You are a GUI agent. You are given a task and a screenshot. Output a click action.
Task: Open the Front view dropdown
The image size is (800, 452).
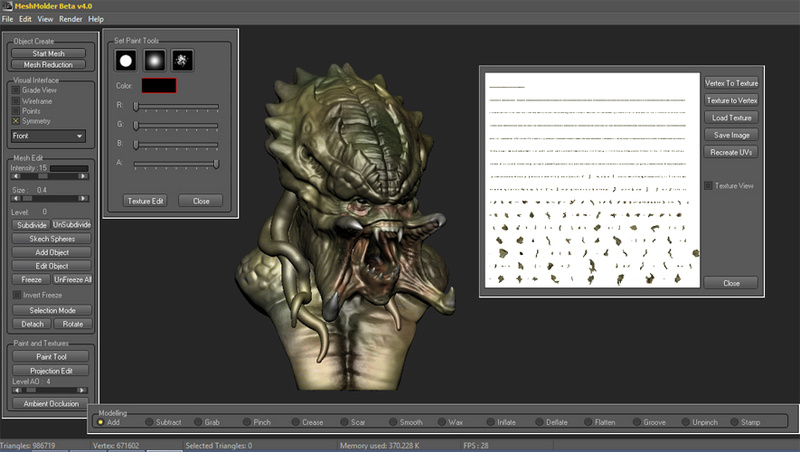pos(48,136)
